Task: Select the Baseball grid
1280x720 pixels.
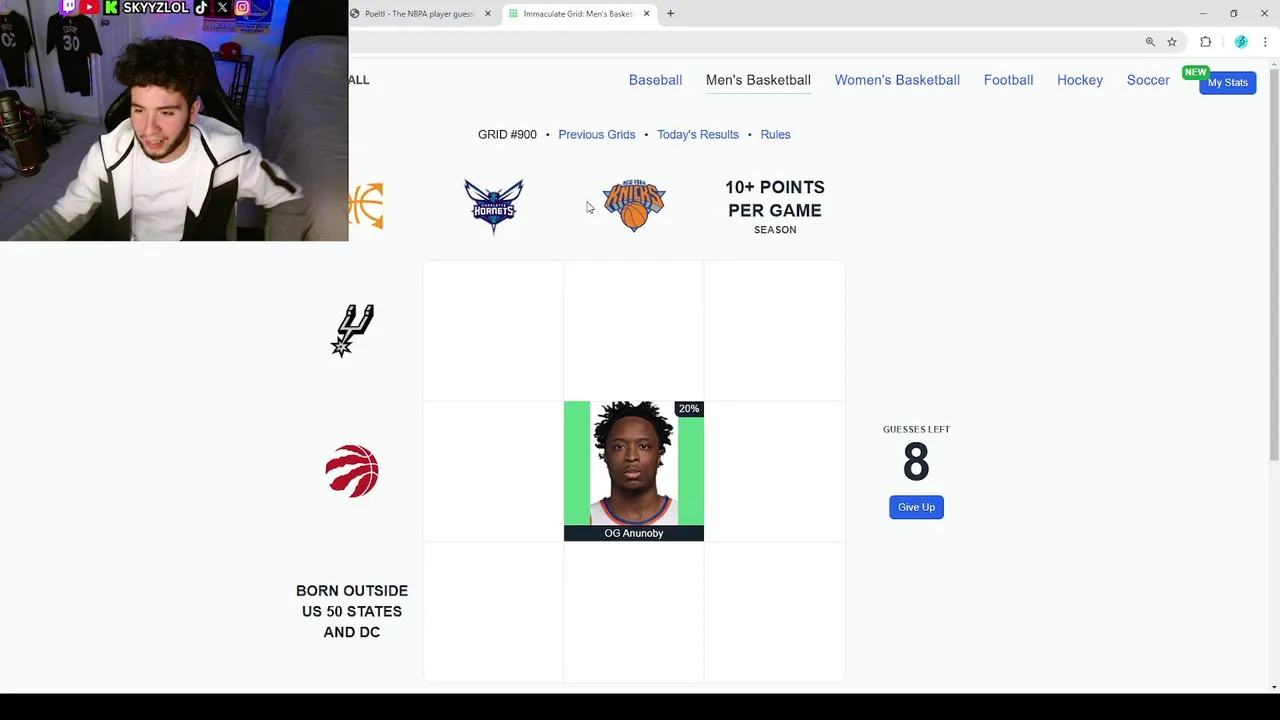Action: pos(655,80)
